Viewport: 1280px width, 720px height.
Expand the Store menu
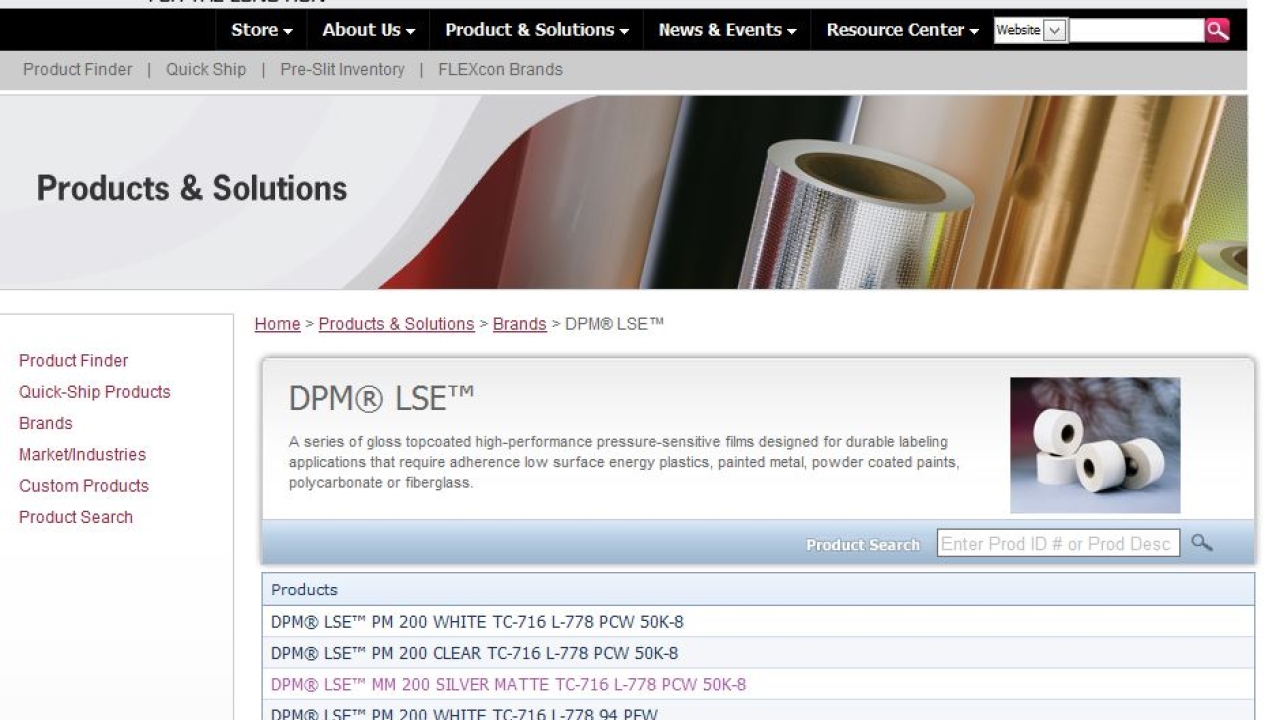(262, 30)
